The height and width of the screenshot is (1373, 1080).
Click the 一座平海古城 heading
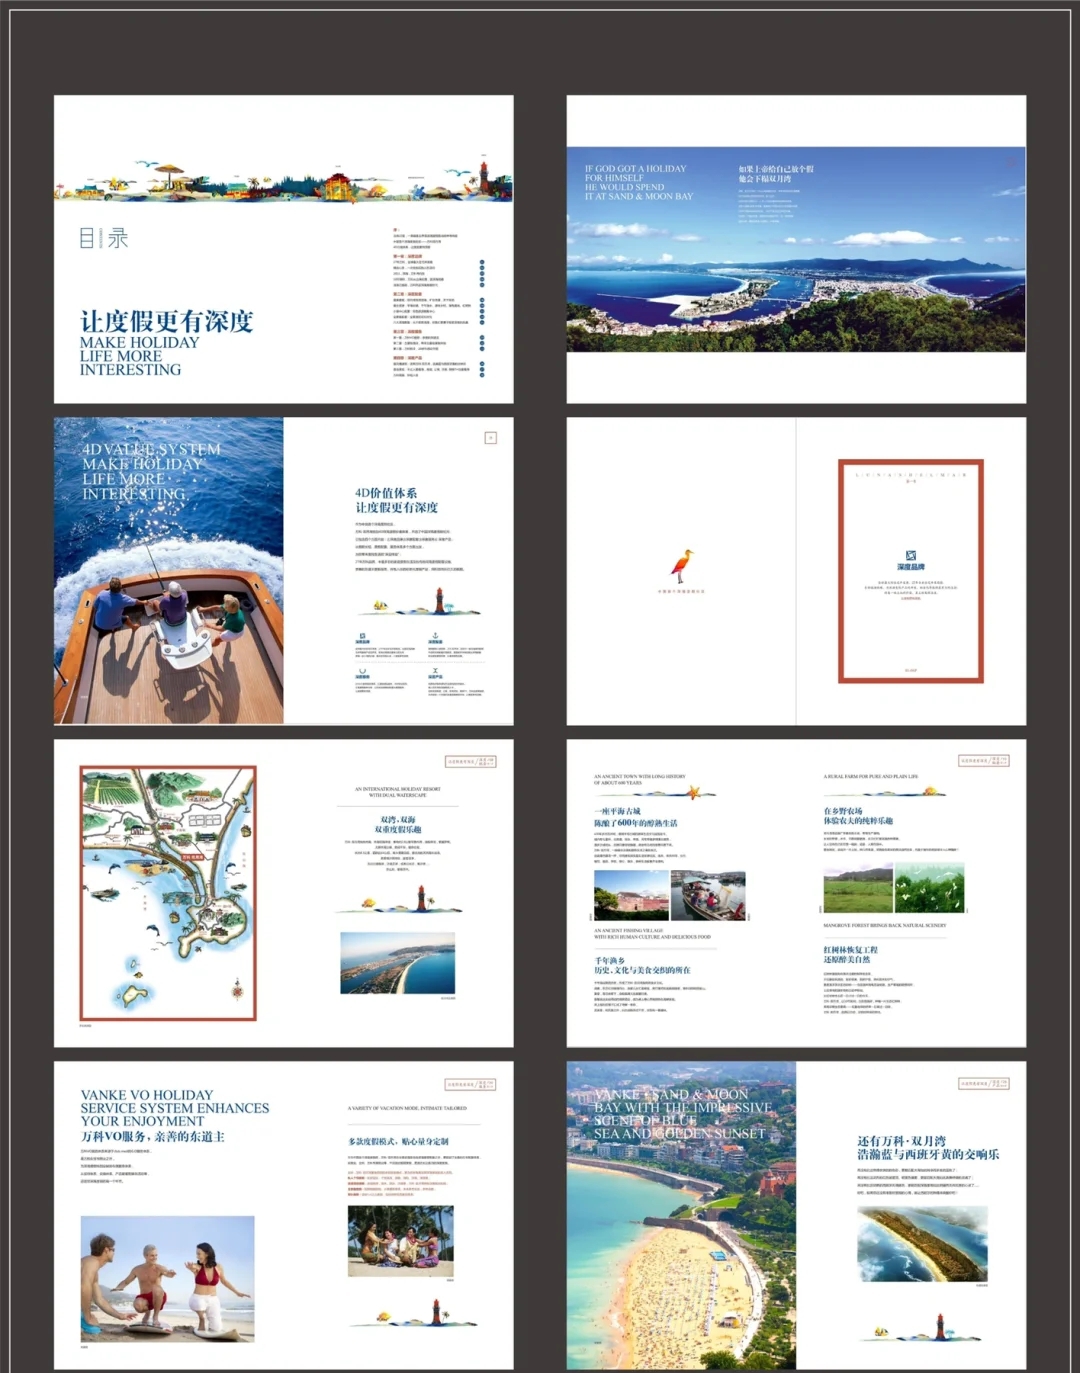(x=617, y=811)
